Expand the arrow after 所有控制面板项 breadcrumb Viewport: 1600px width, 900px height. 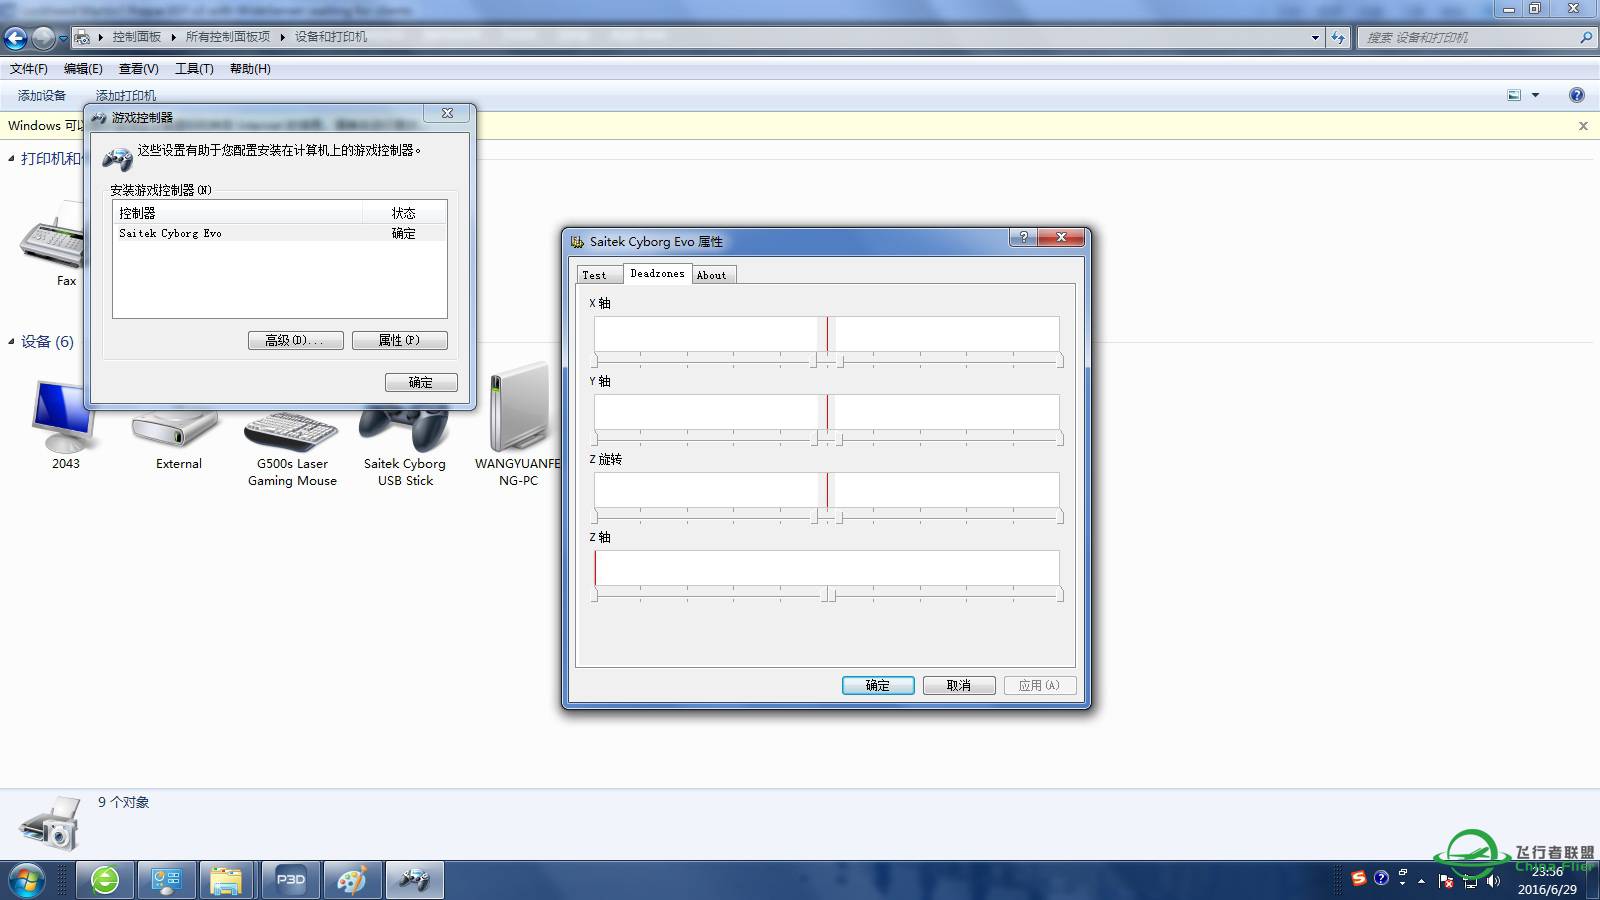(282, 37)
